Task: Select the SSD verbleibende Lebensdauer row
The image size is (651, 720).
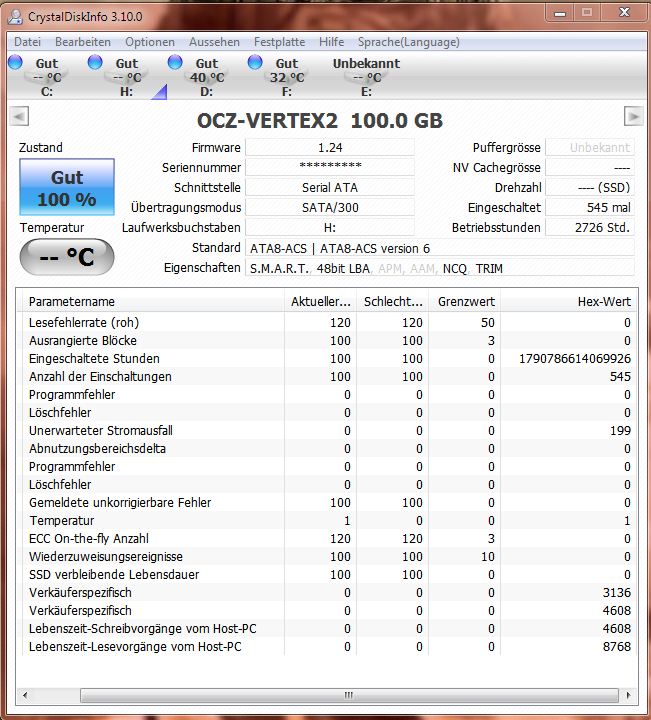Action: coord(327,574)
